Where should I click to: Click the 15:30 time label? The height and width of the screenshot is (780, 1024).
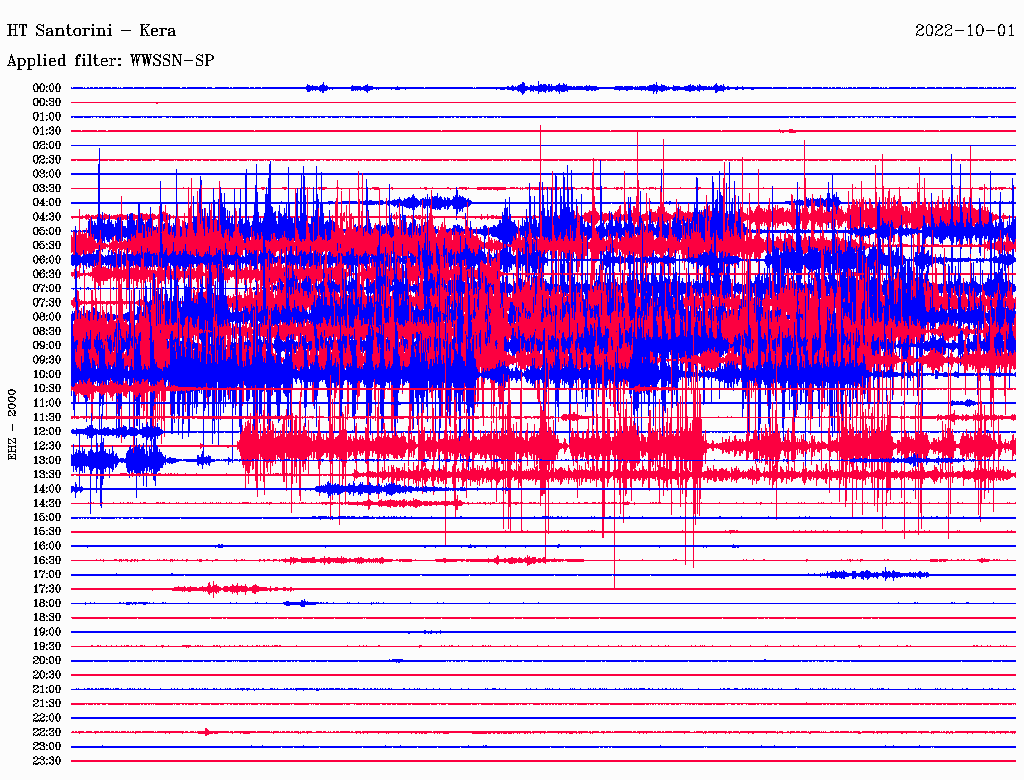(47, 532)
